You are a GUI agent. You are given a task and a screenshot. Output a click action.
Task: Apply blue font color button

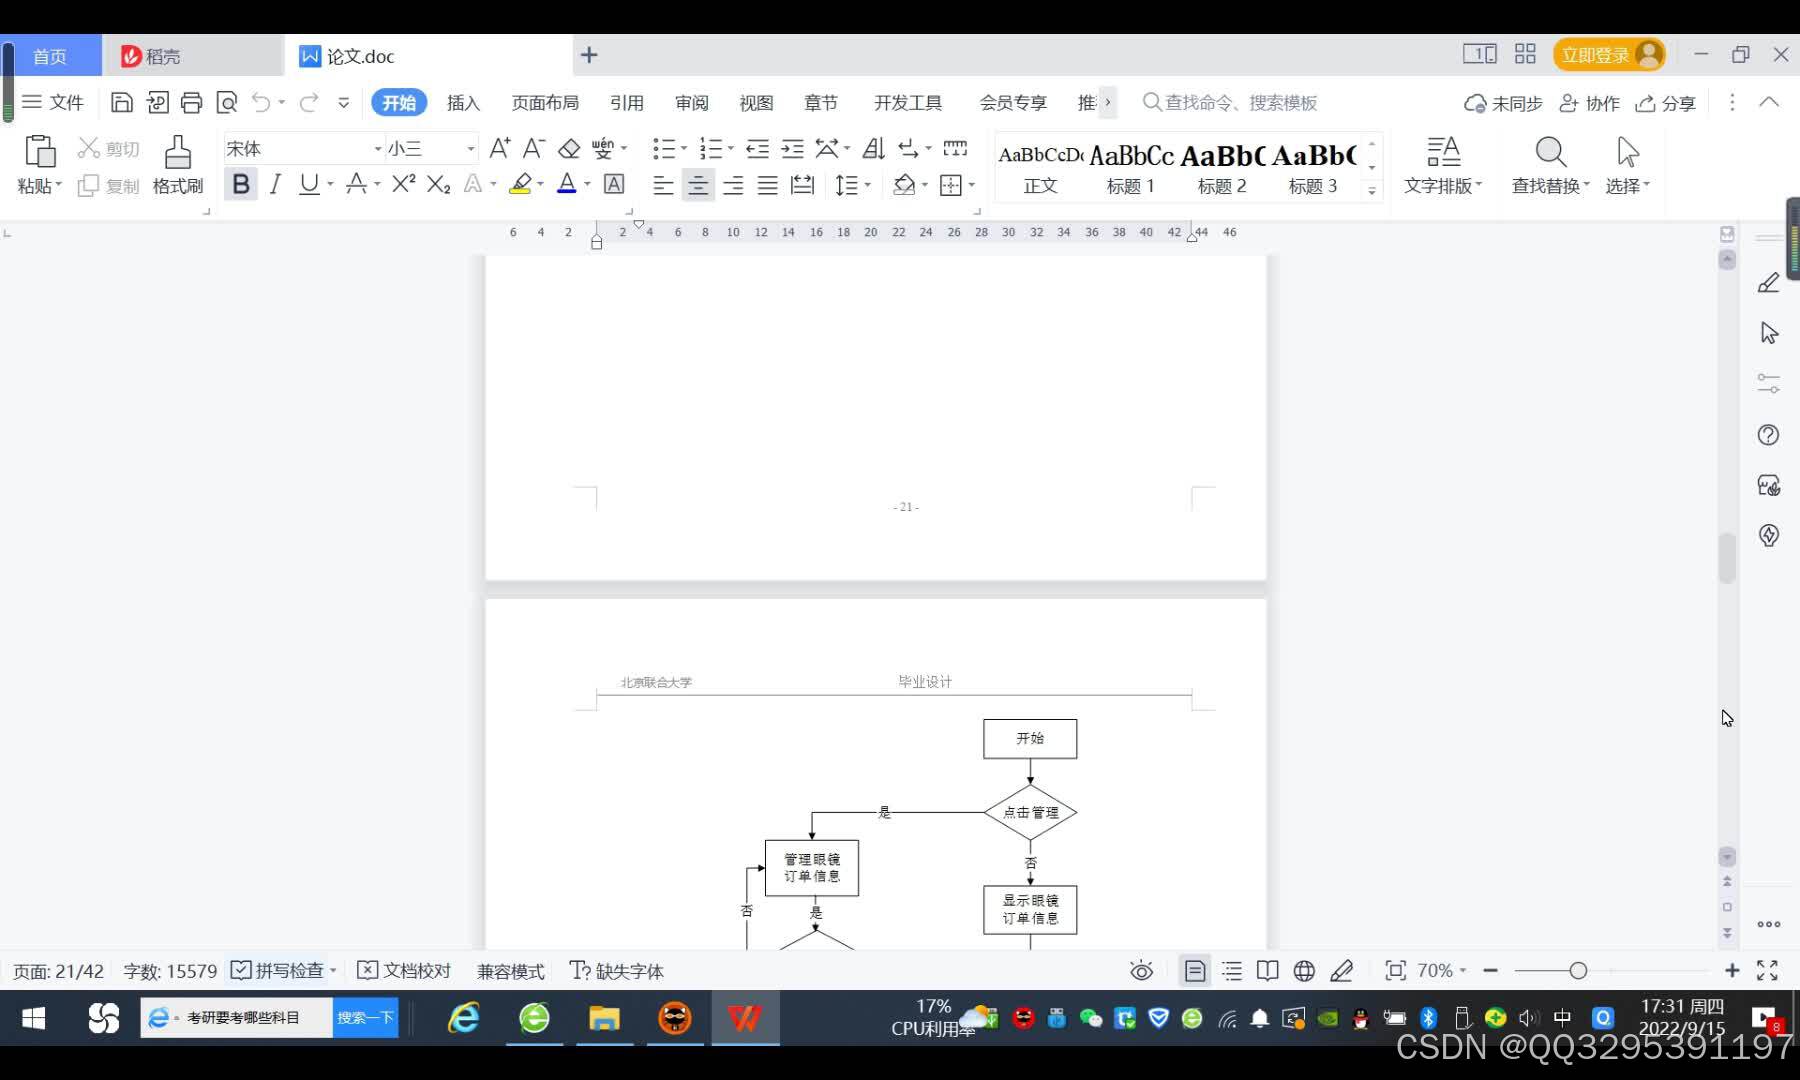point(567,184)
